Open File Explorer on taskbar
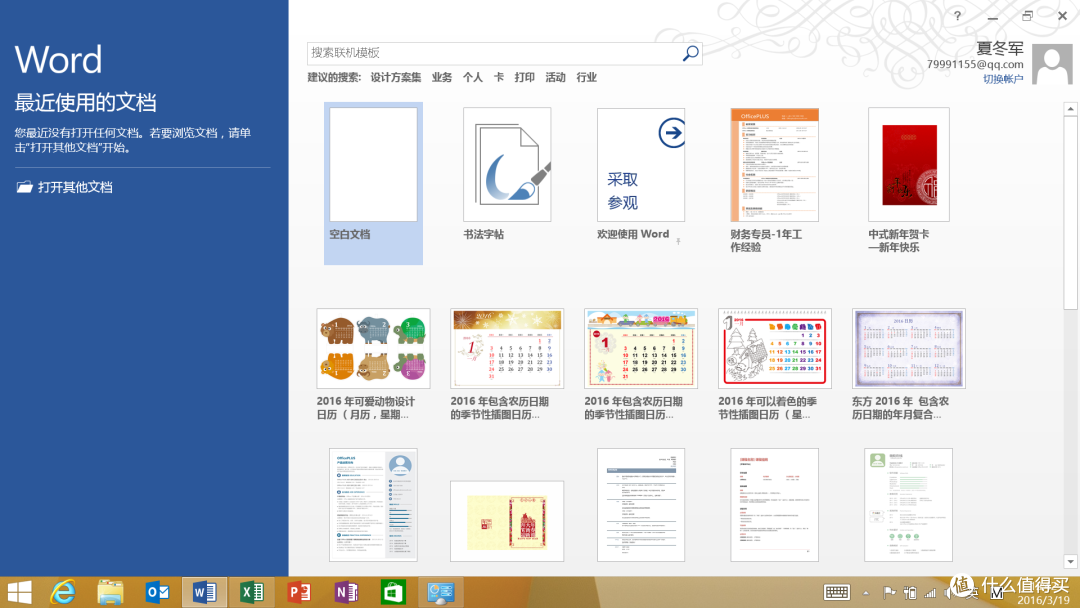The width and height of the screenshot is (1080, 608). 110,592
